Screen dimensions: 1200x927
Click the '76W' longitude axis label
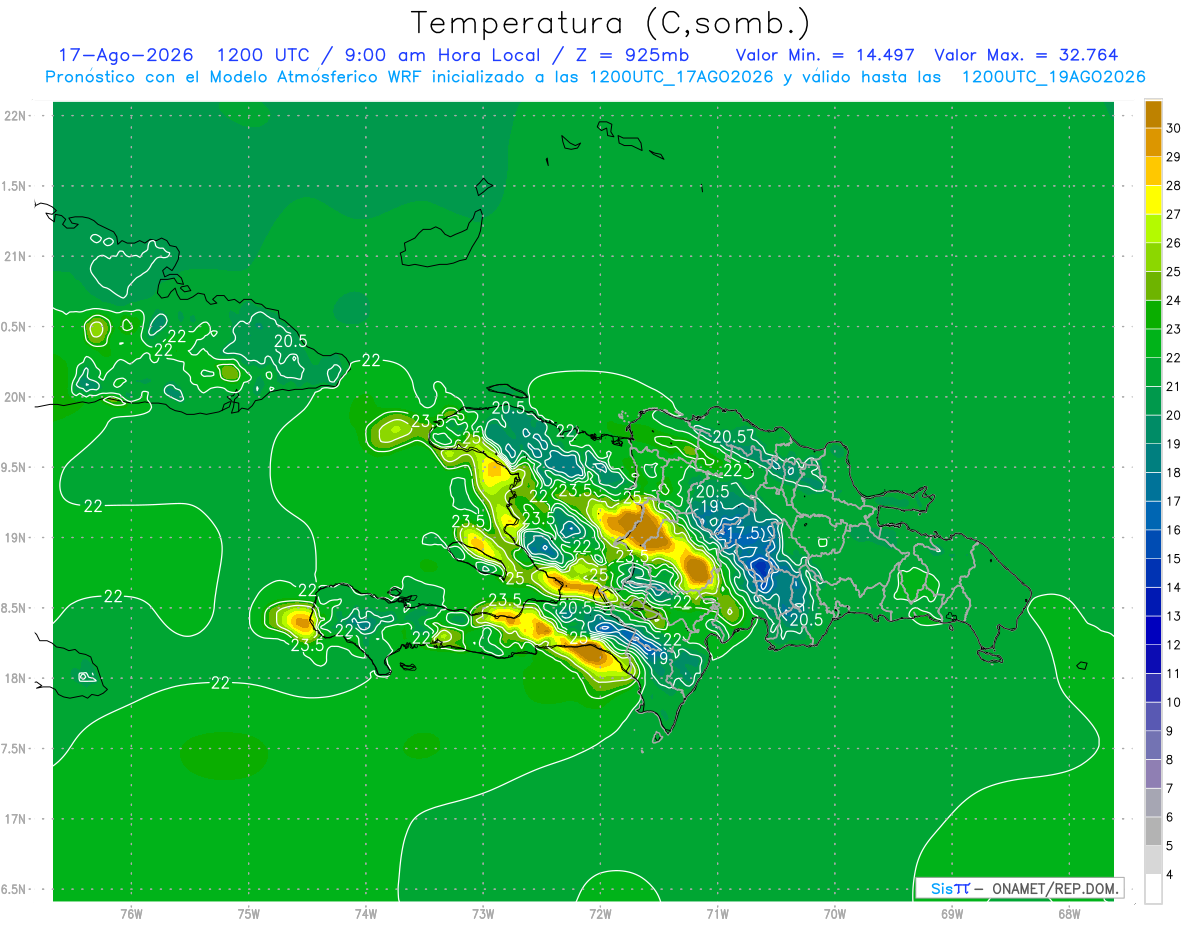[131, 913]
